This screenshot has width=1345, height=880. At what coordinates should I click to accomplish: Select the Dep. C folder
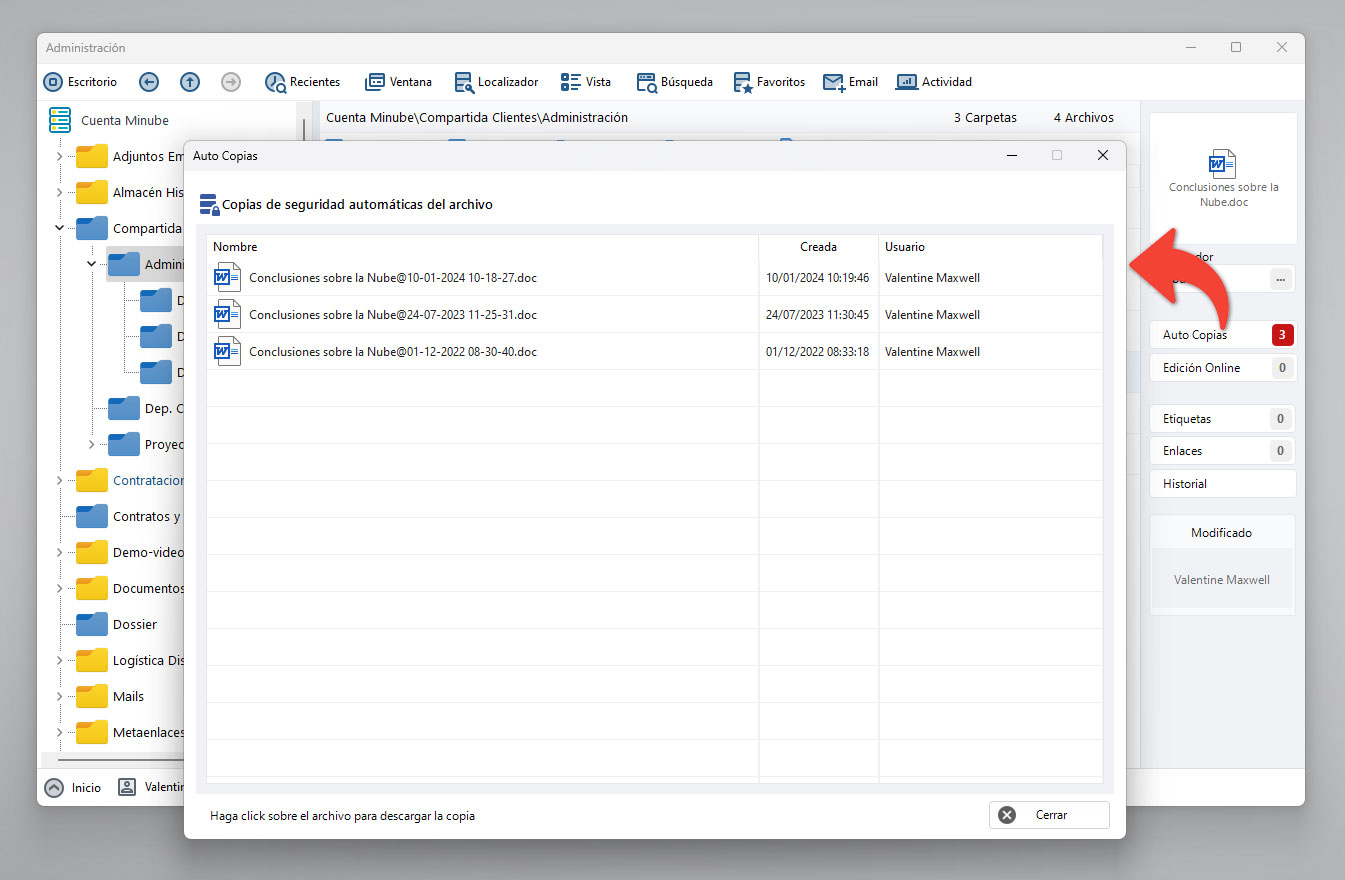coord(146,408)
